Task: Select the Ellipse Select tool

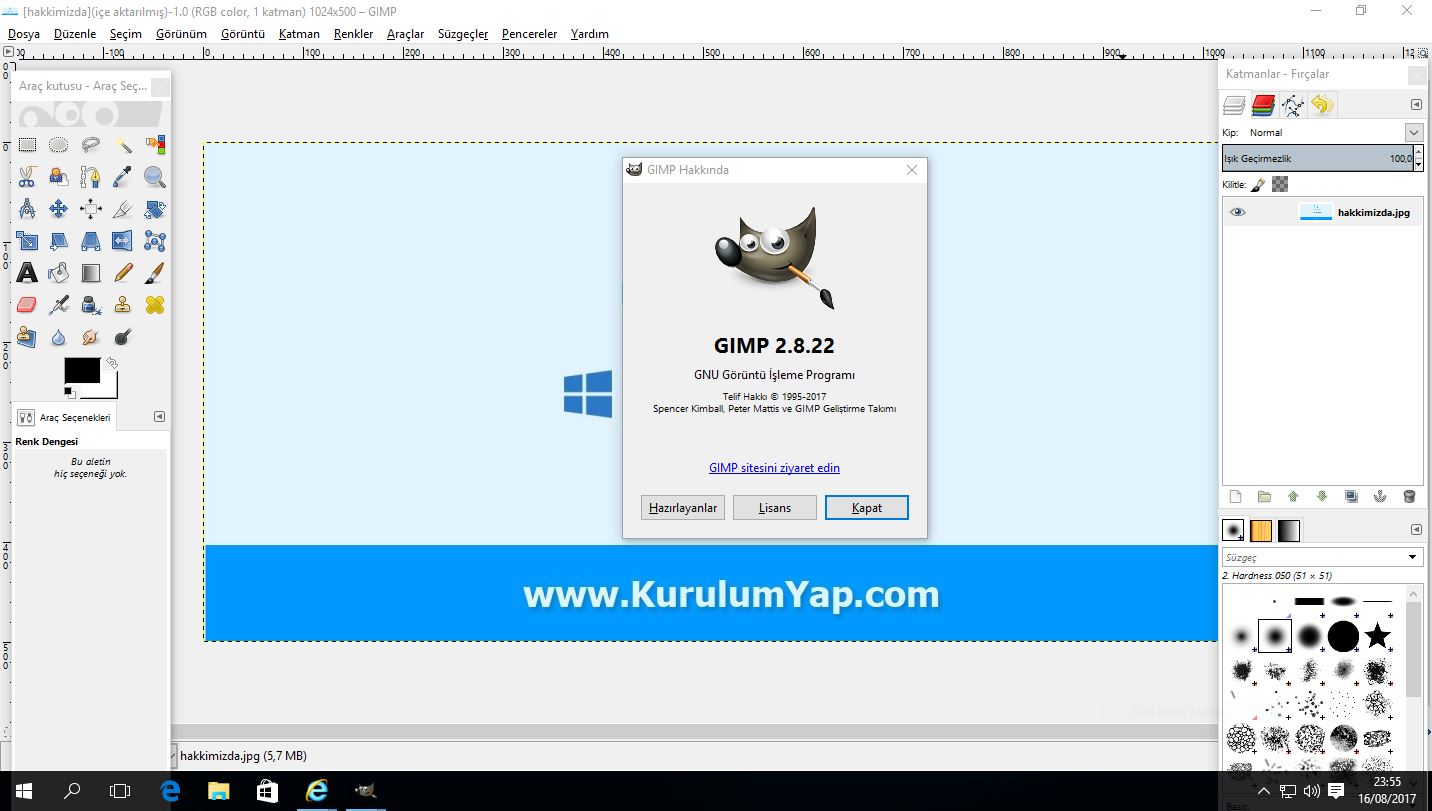Action: click(x=59, y=145)
